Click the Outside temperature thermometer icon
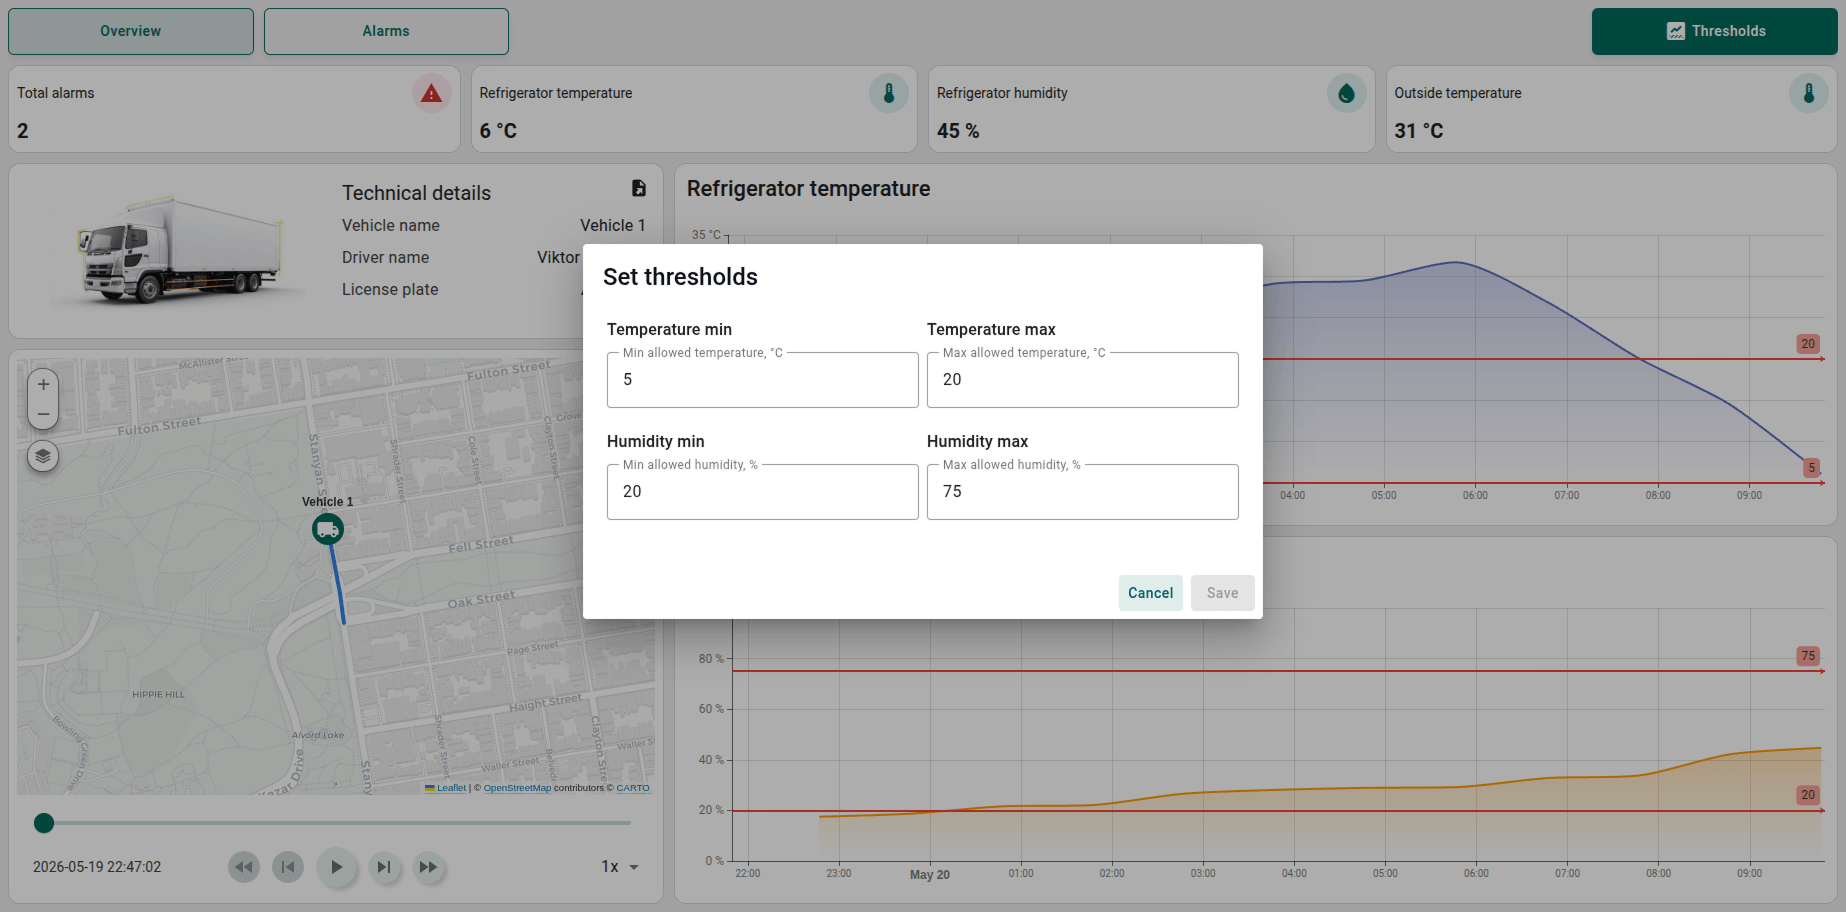This screenshot has width=1846, height=912. 1808,93
